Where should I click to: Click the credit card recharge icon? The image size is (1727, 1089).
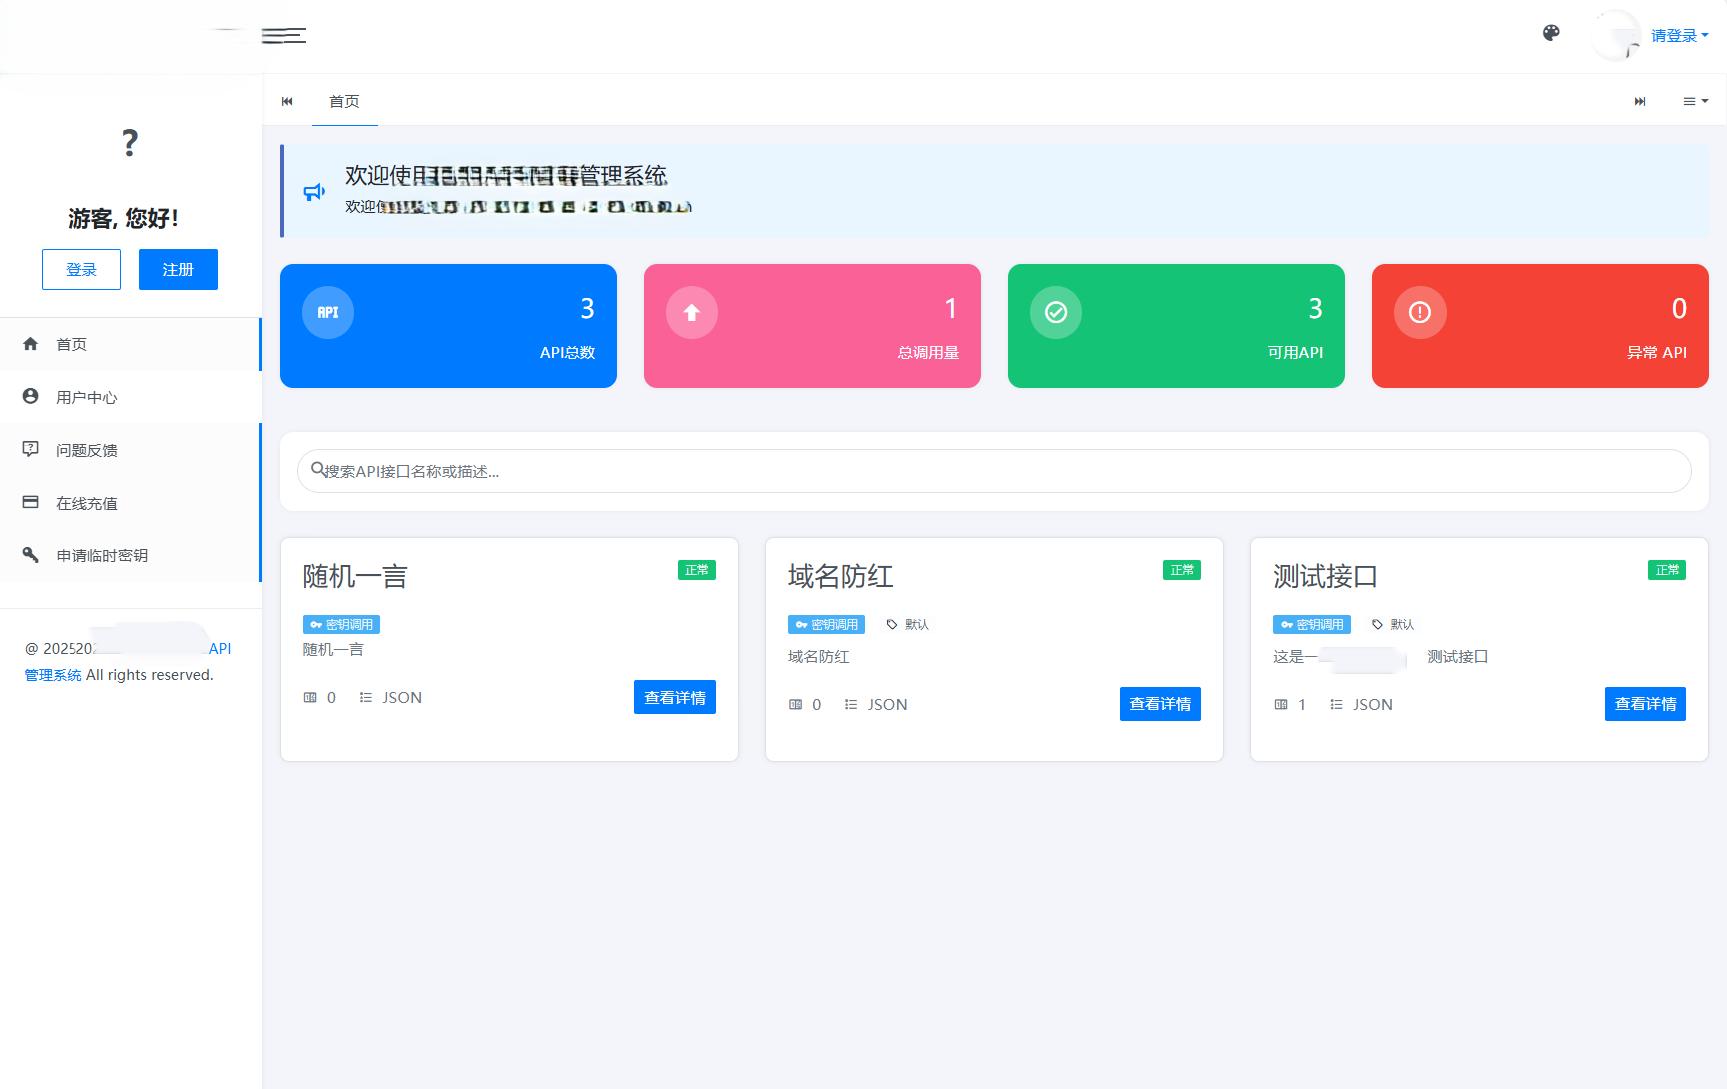tap(30, 502)
